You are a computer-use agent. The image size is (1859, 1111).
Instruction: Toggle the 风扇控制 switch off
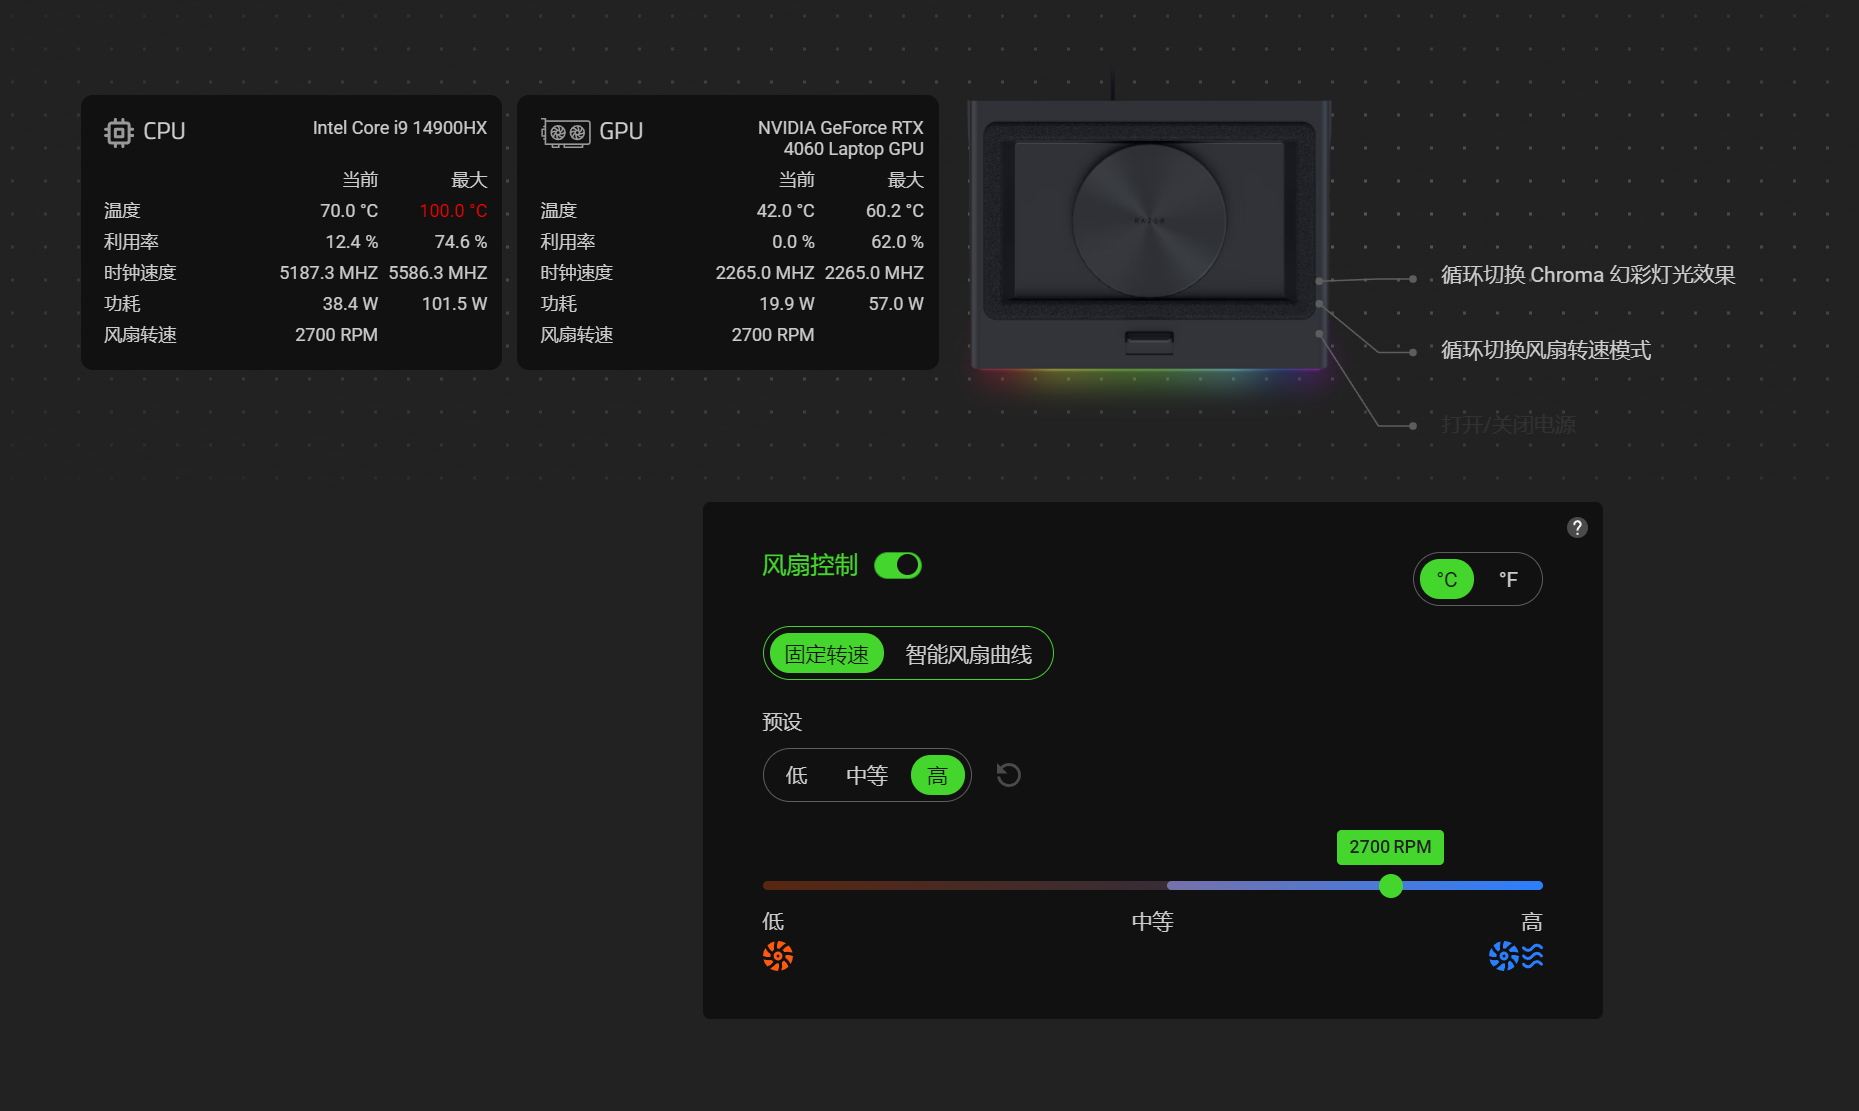click(897, 565)
